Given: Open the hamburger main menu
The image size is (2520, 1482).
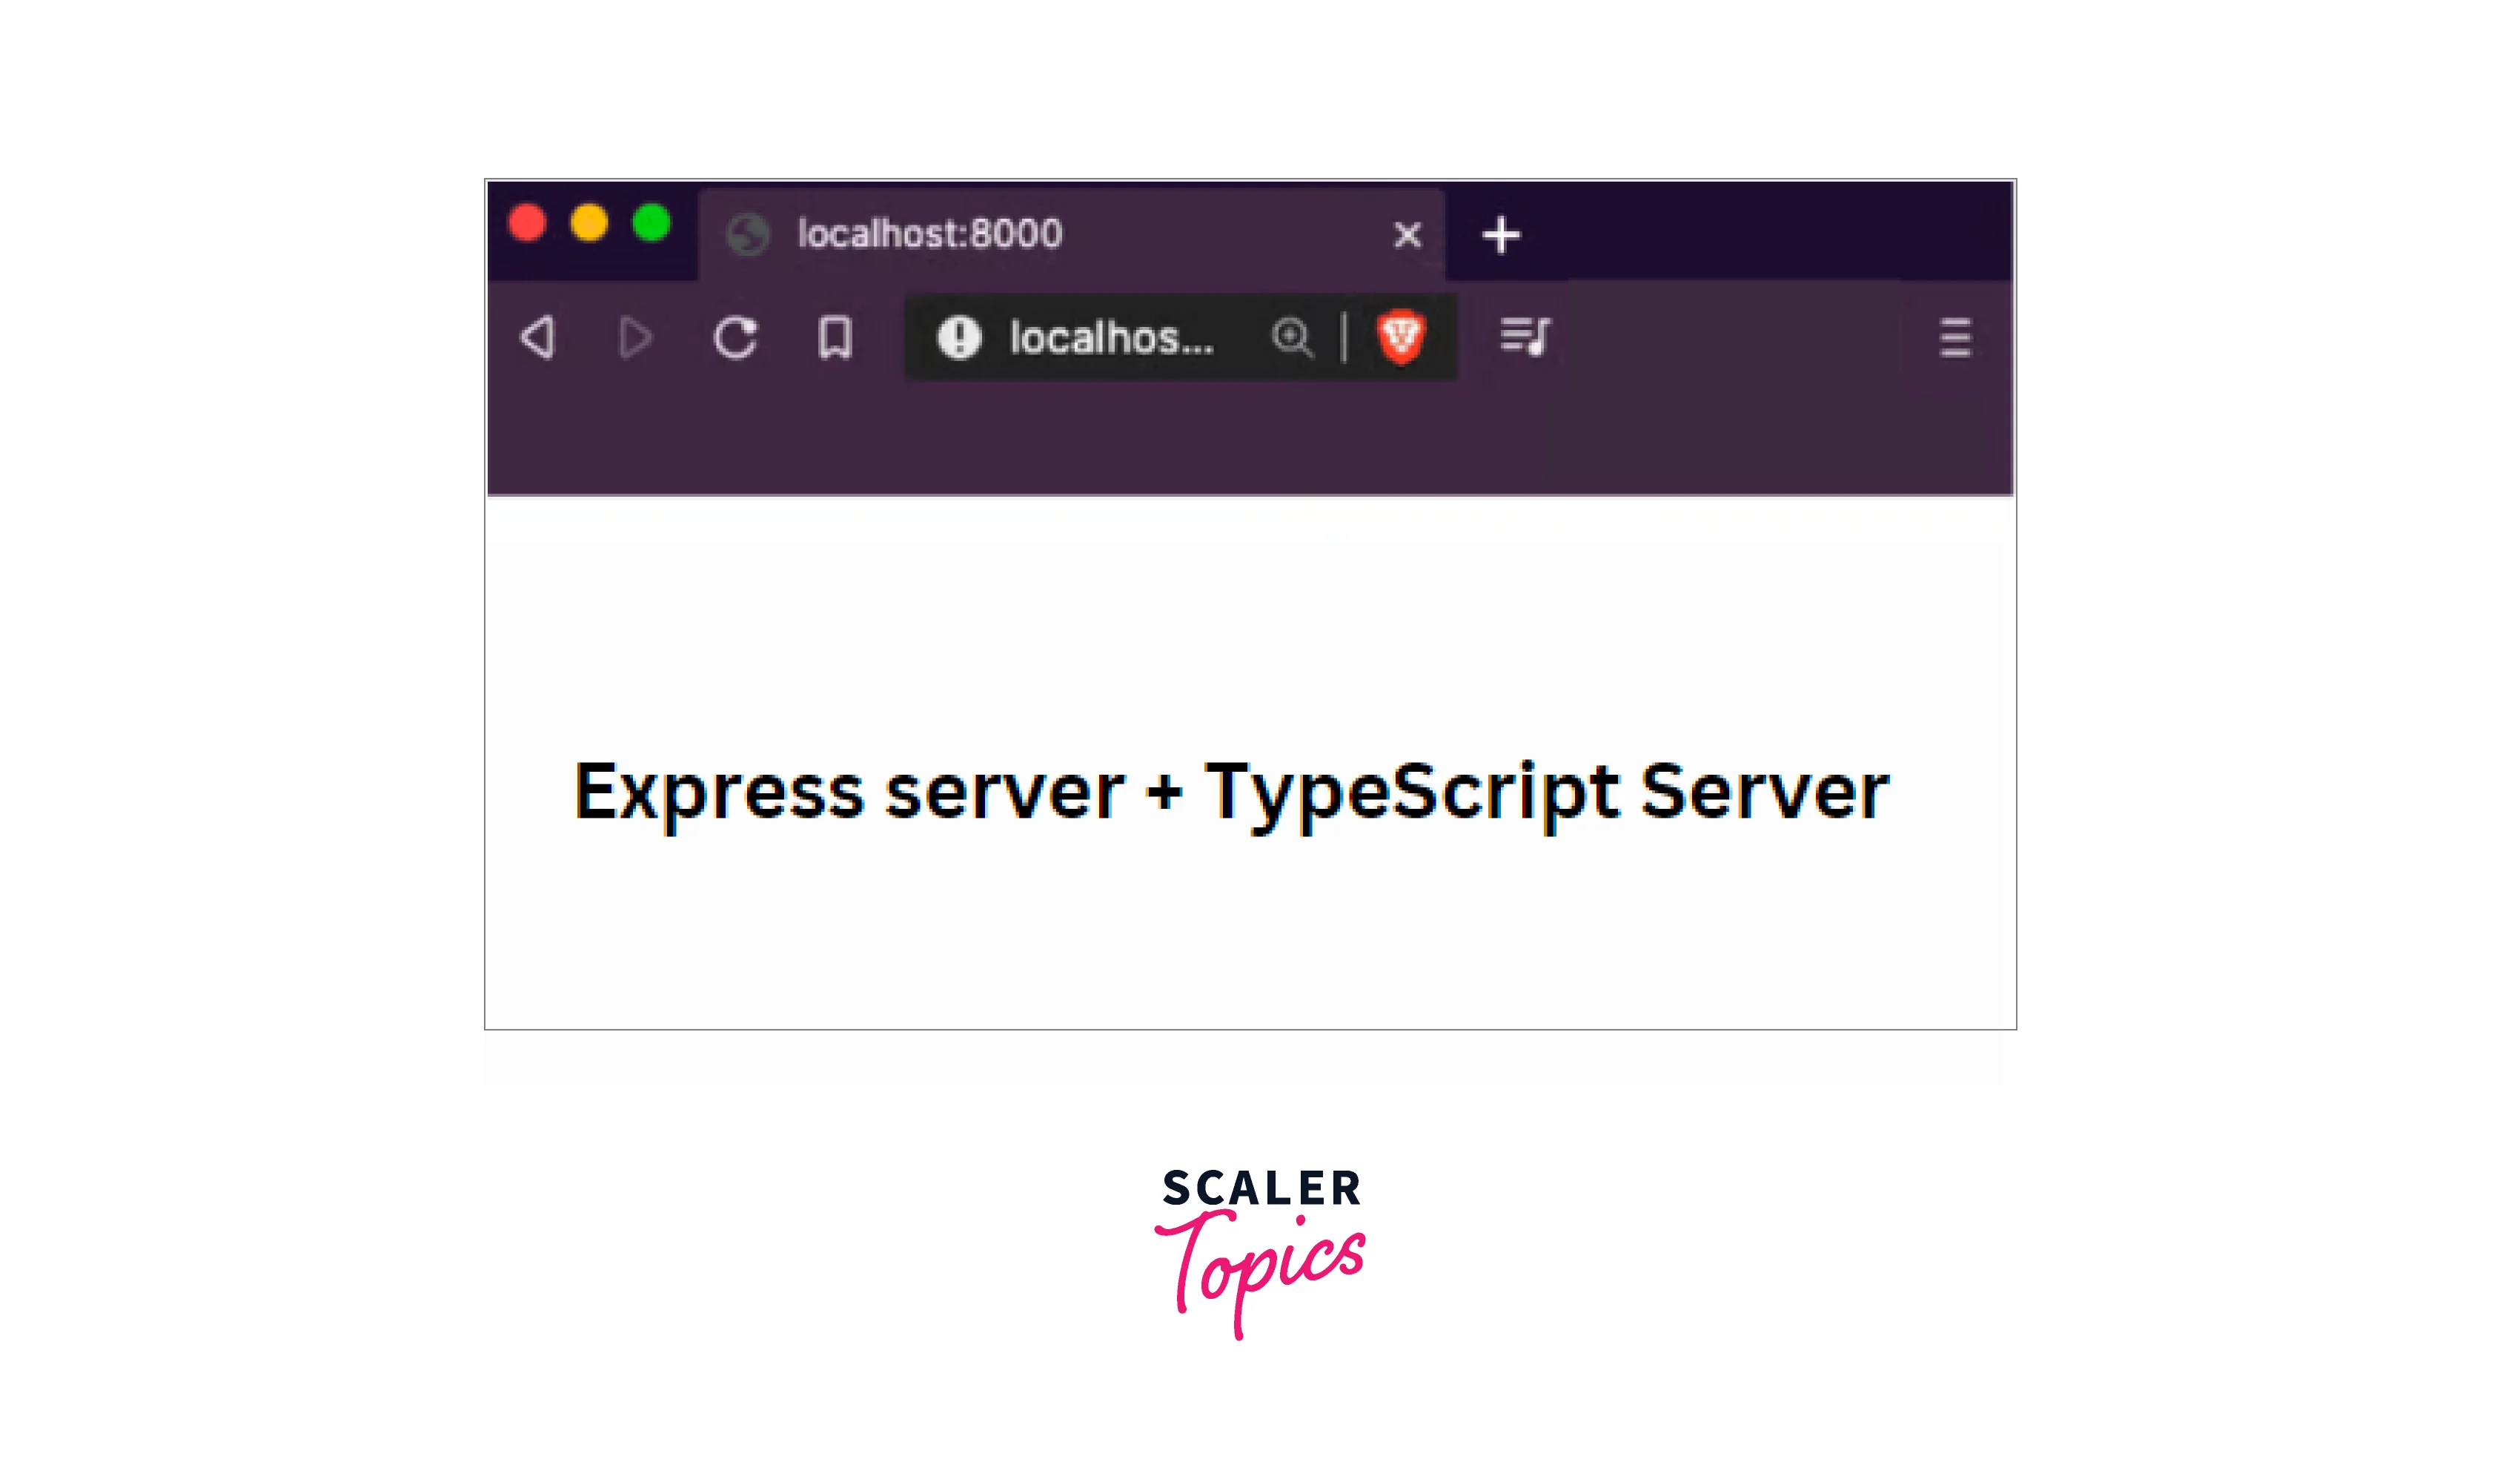Looking at the screenshot, I should (x=1955, y=338).
